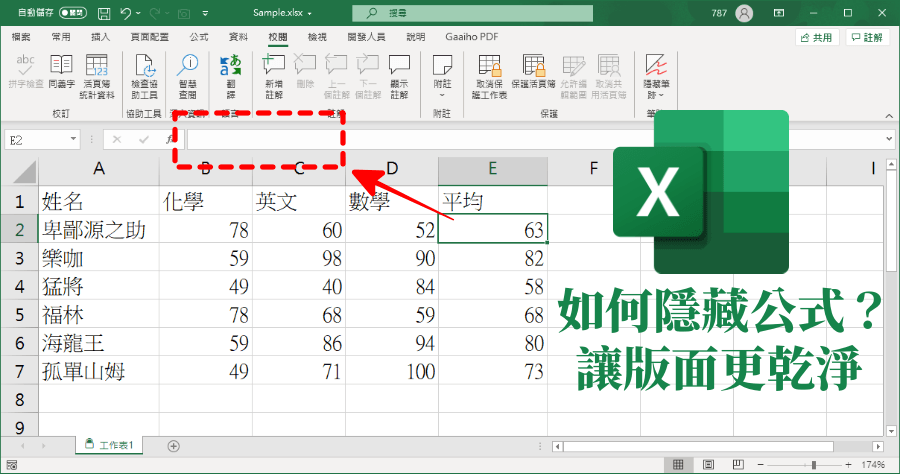Open the undo history dropdown arrow
Screen dimensions: 900x474
(x=138, y=13)
